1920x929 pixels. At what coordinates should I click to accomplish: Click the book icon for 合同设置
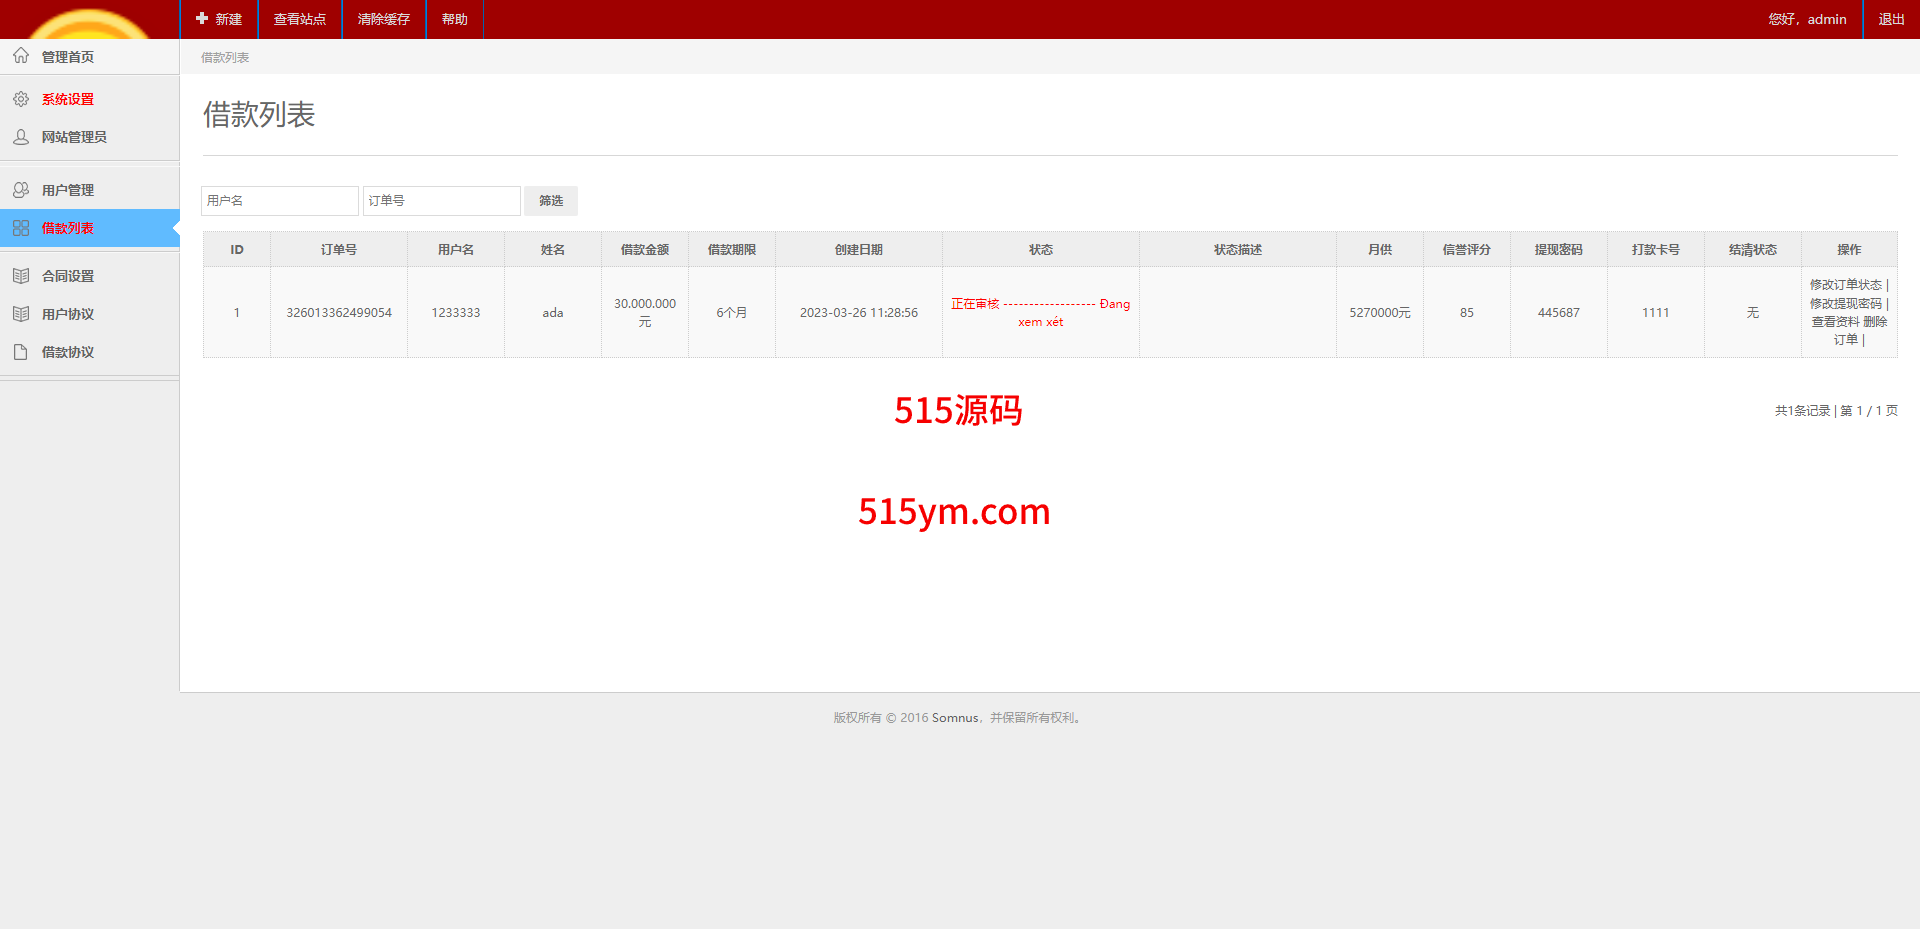[21, 276]
